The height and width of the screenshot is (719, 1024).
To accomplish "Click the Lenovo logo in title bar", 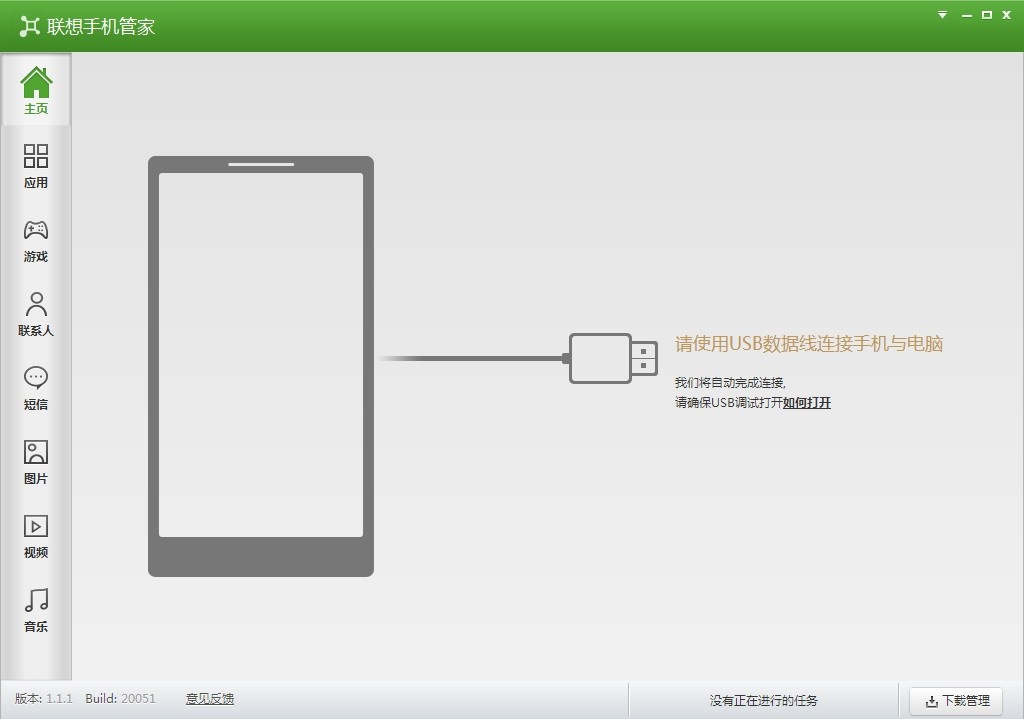I will (x=29, y=26).
